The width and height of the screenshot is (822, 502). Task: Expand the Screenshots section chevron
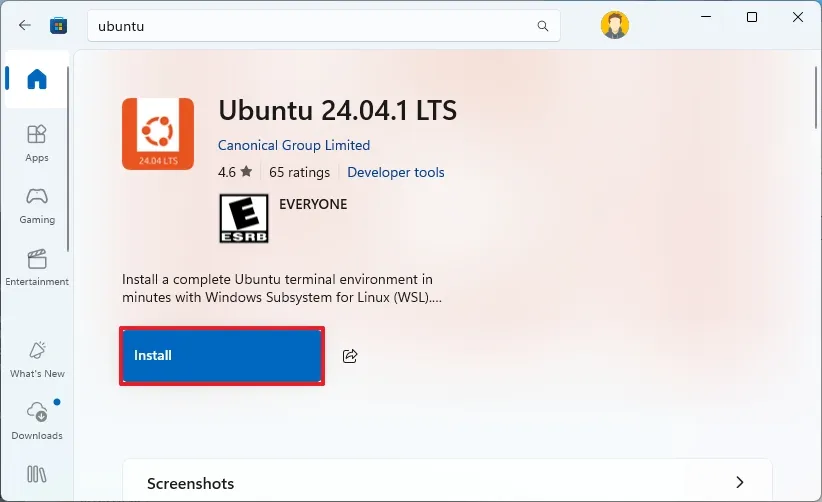pos(740,482)
